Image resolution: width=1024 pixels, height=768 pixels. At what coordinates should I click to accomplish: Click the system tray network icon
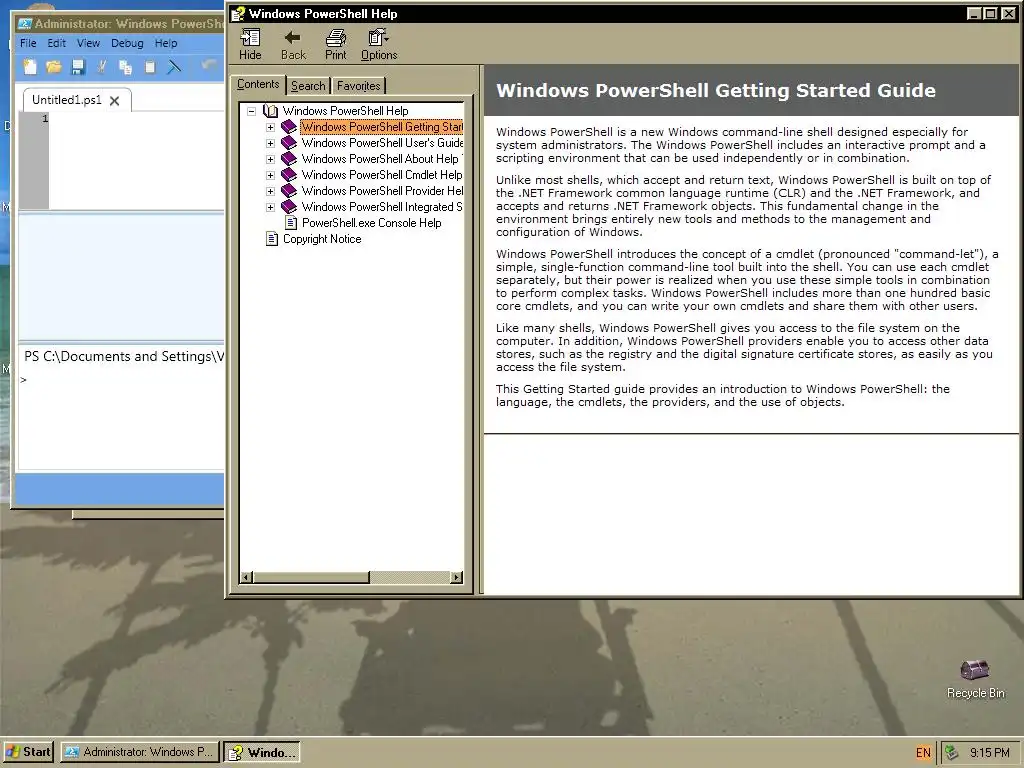pyautogui.click(x=953, y=752)
